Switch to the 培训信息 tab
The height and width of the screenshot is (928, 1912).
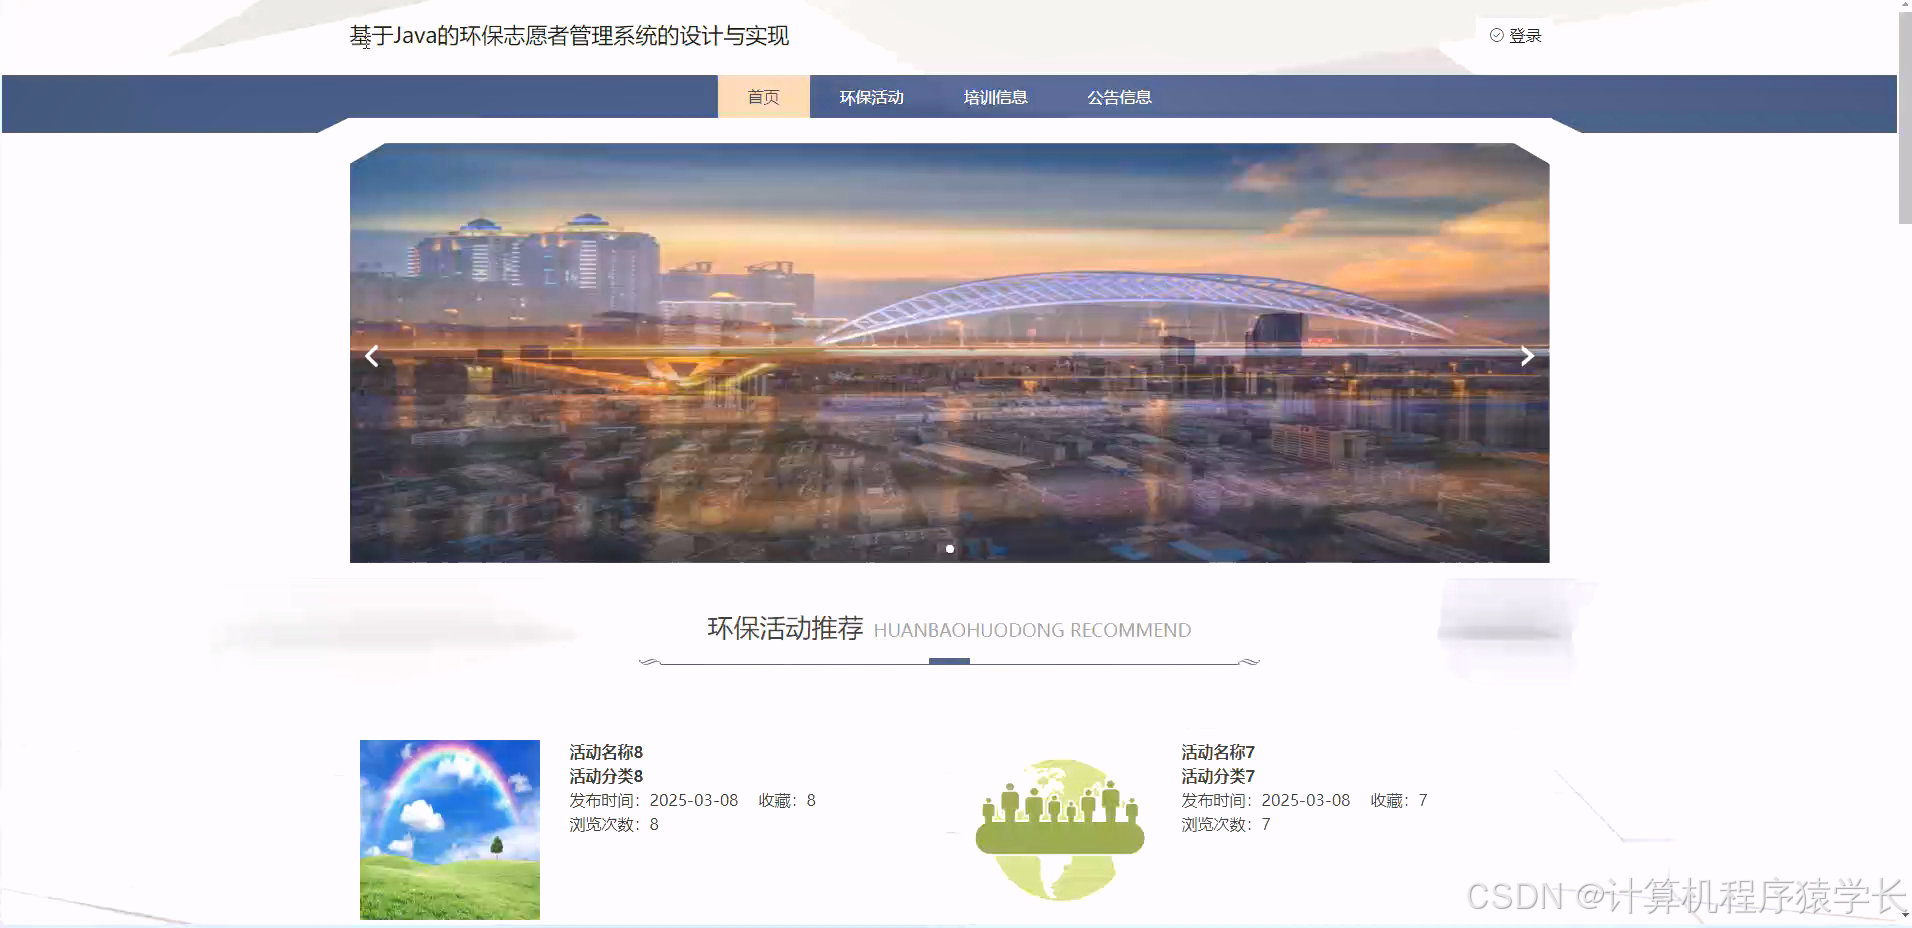pos(996,97)
